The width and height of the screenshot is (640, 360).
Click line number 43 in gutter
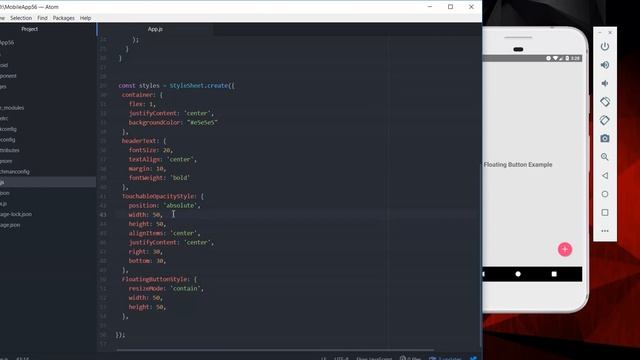coord(103,215)
